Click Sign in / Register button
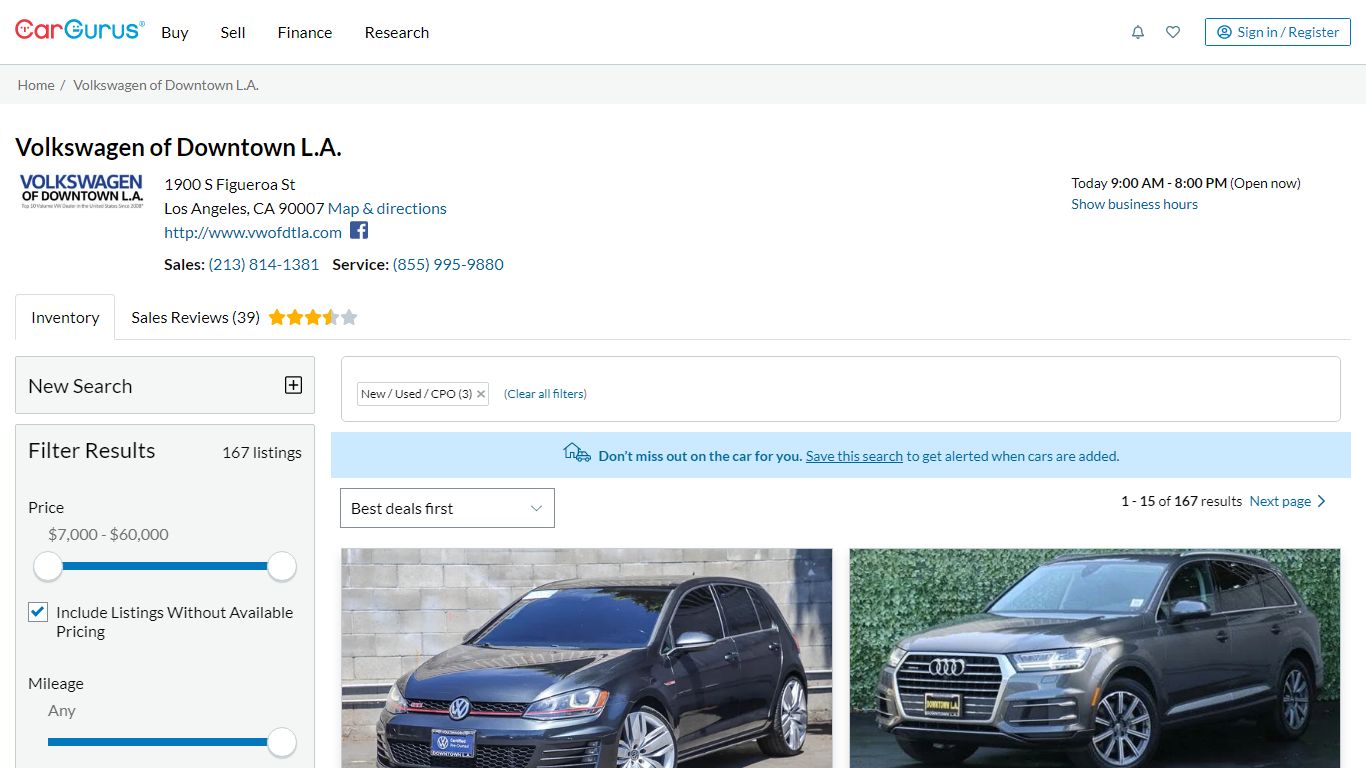Viewport: 1366px width, 768px height. click(x=1278, y=32)
